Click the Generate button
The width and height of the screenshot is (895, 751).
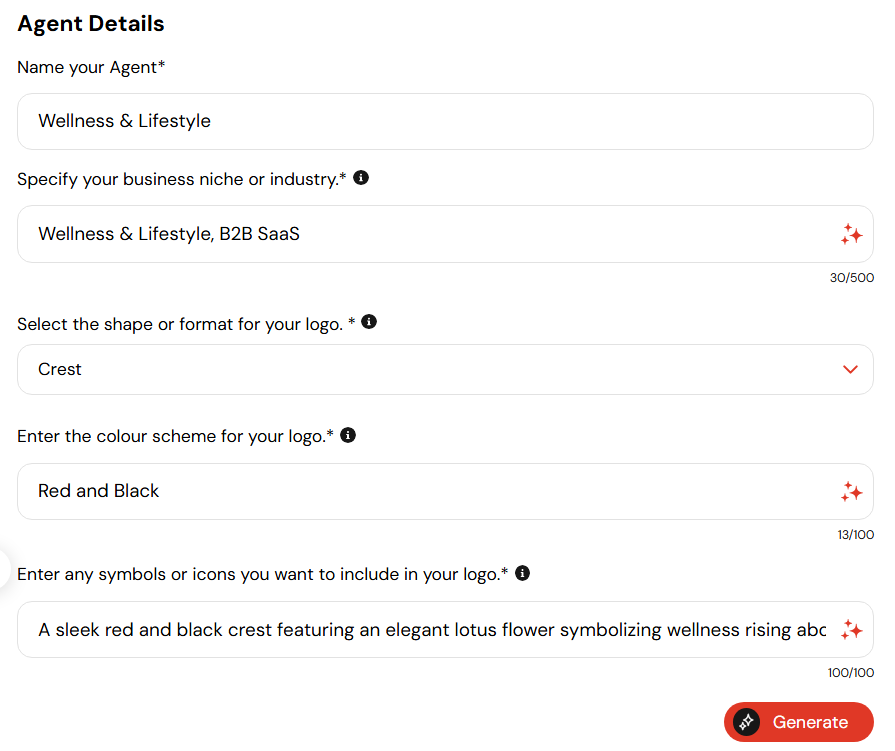(799, 722)
